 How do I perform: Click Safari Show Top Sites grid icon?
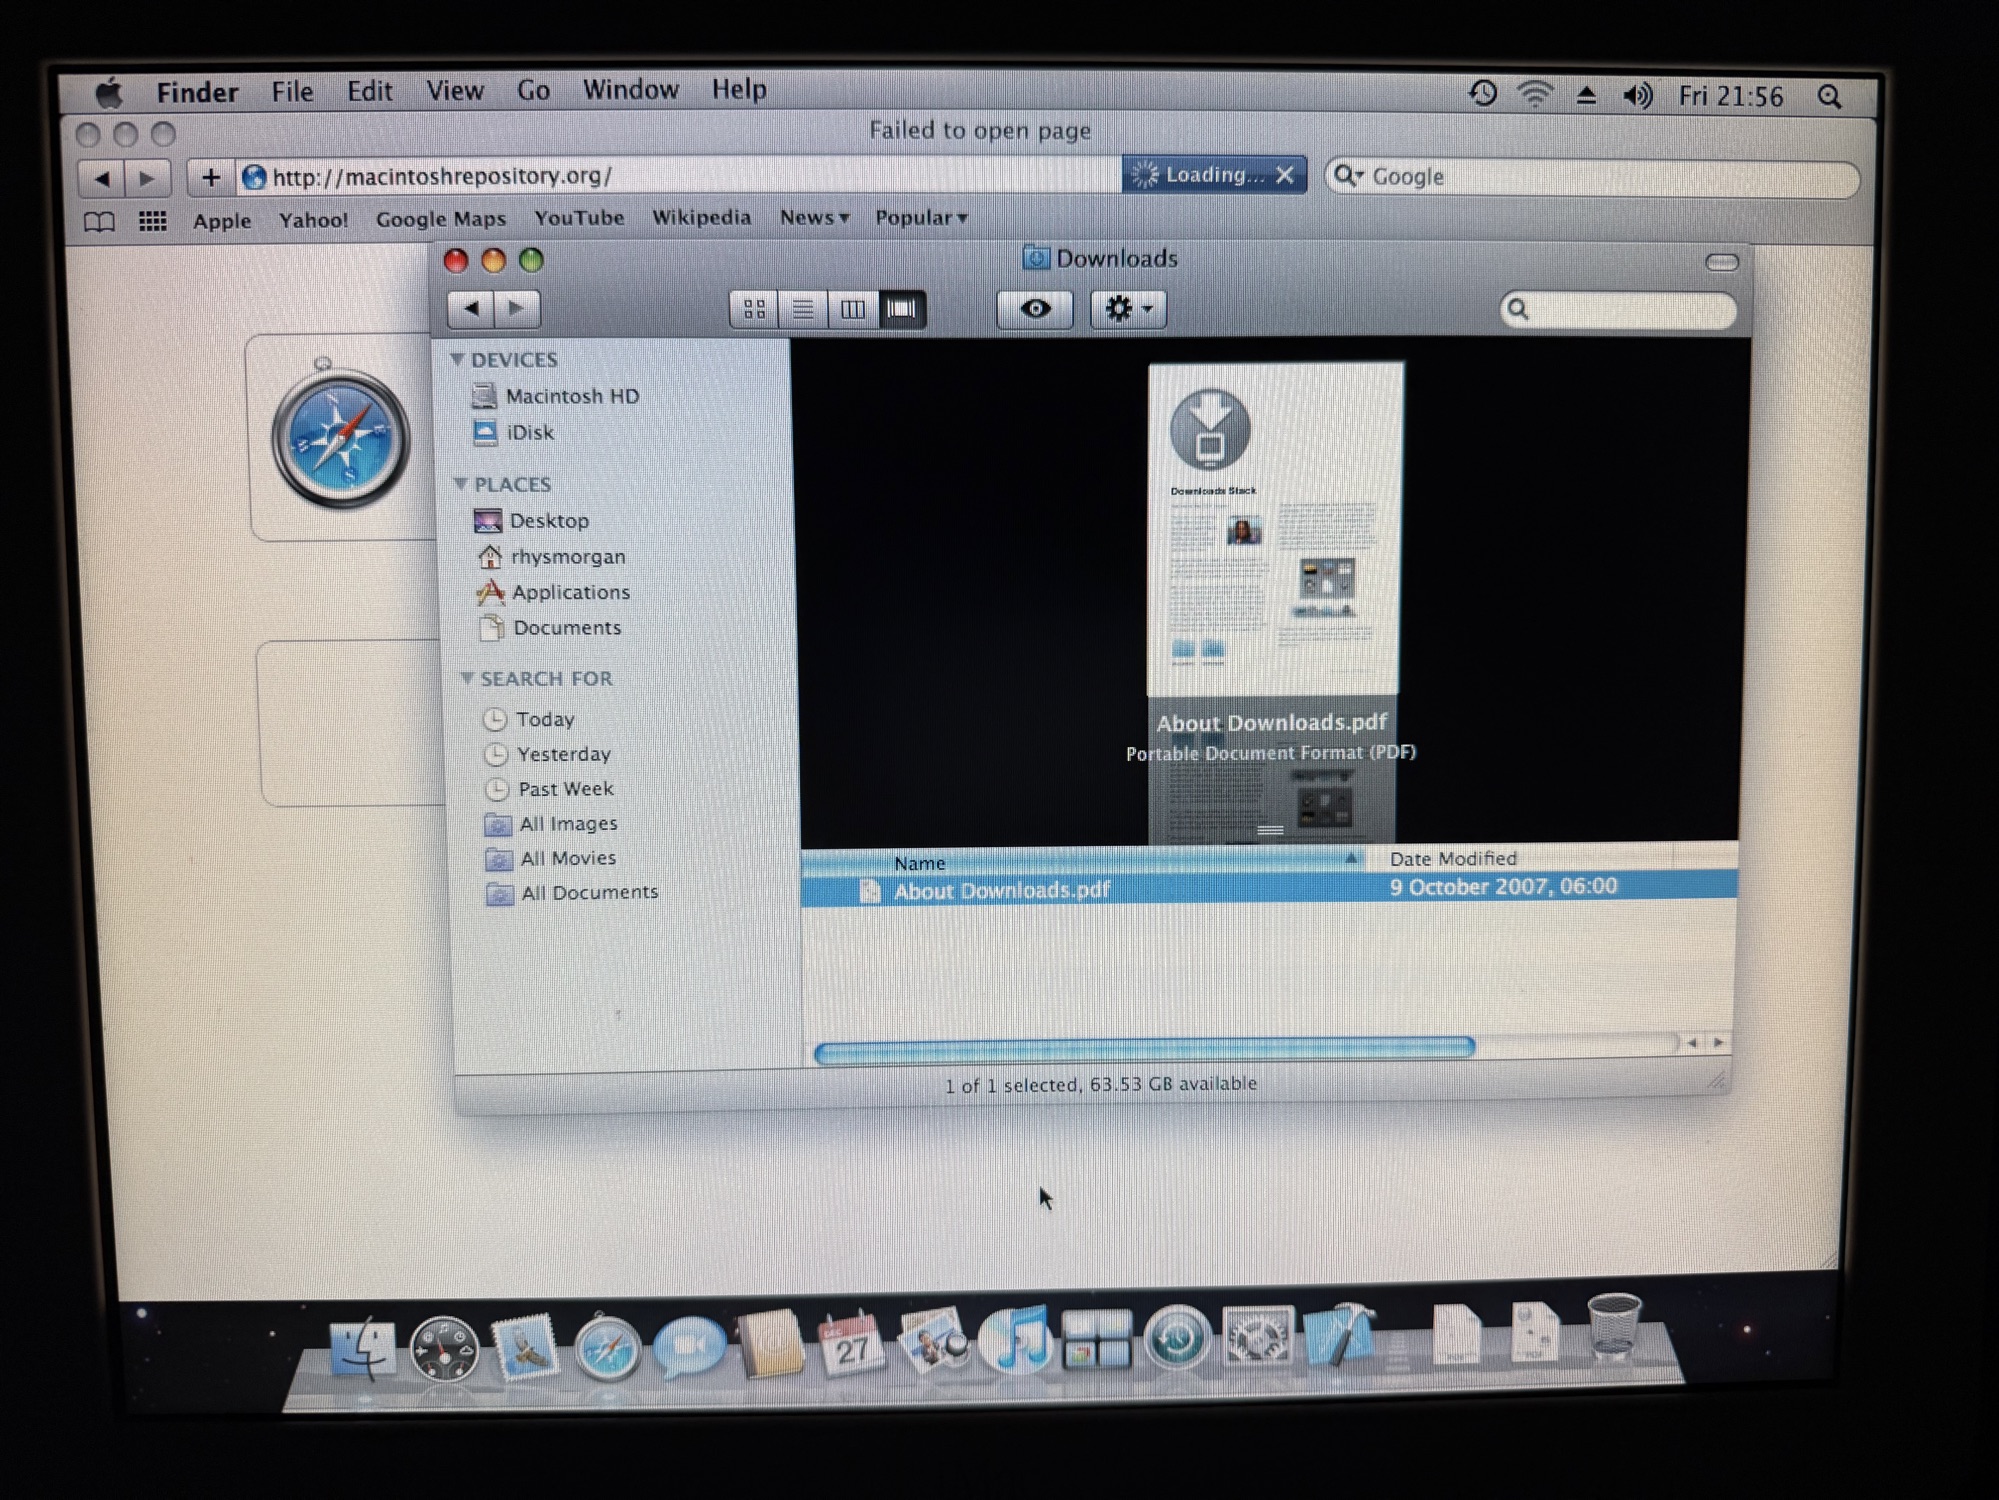152,221
